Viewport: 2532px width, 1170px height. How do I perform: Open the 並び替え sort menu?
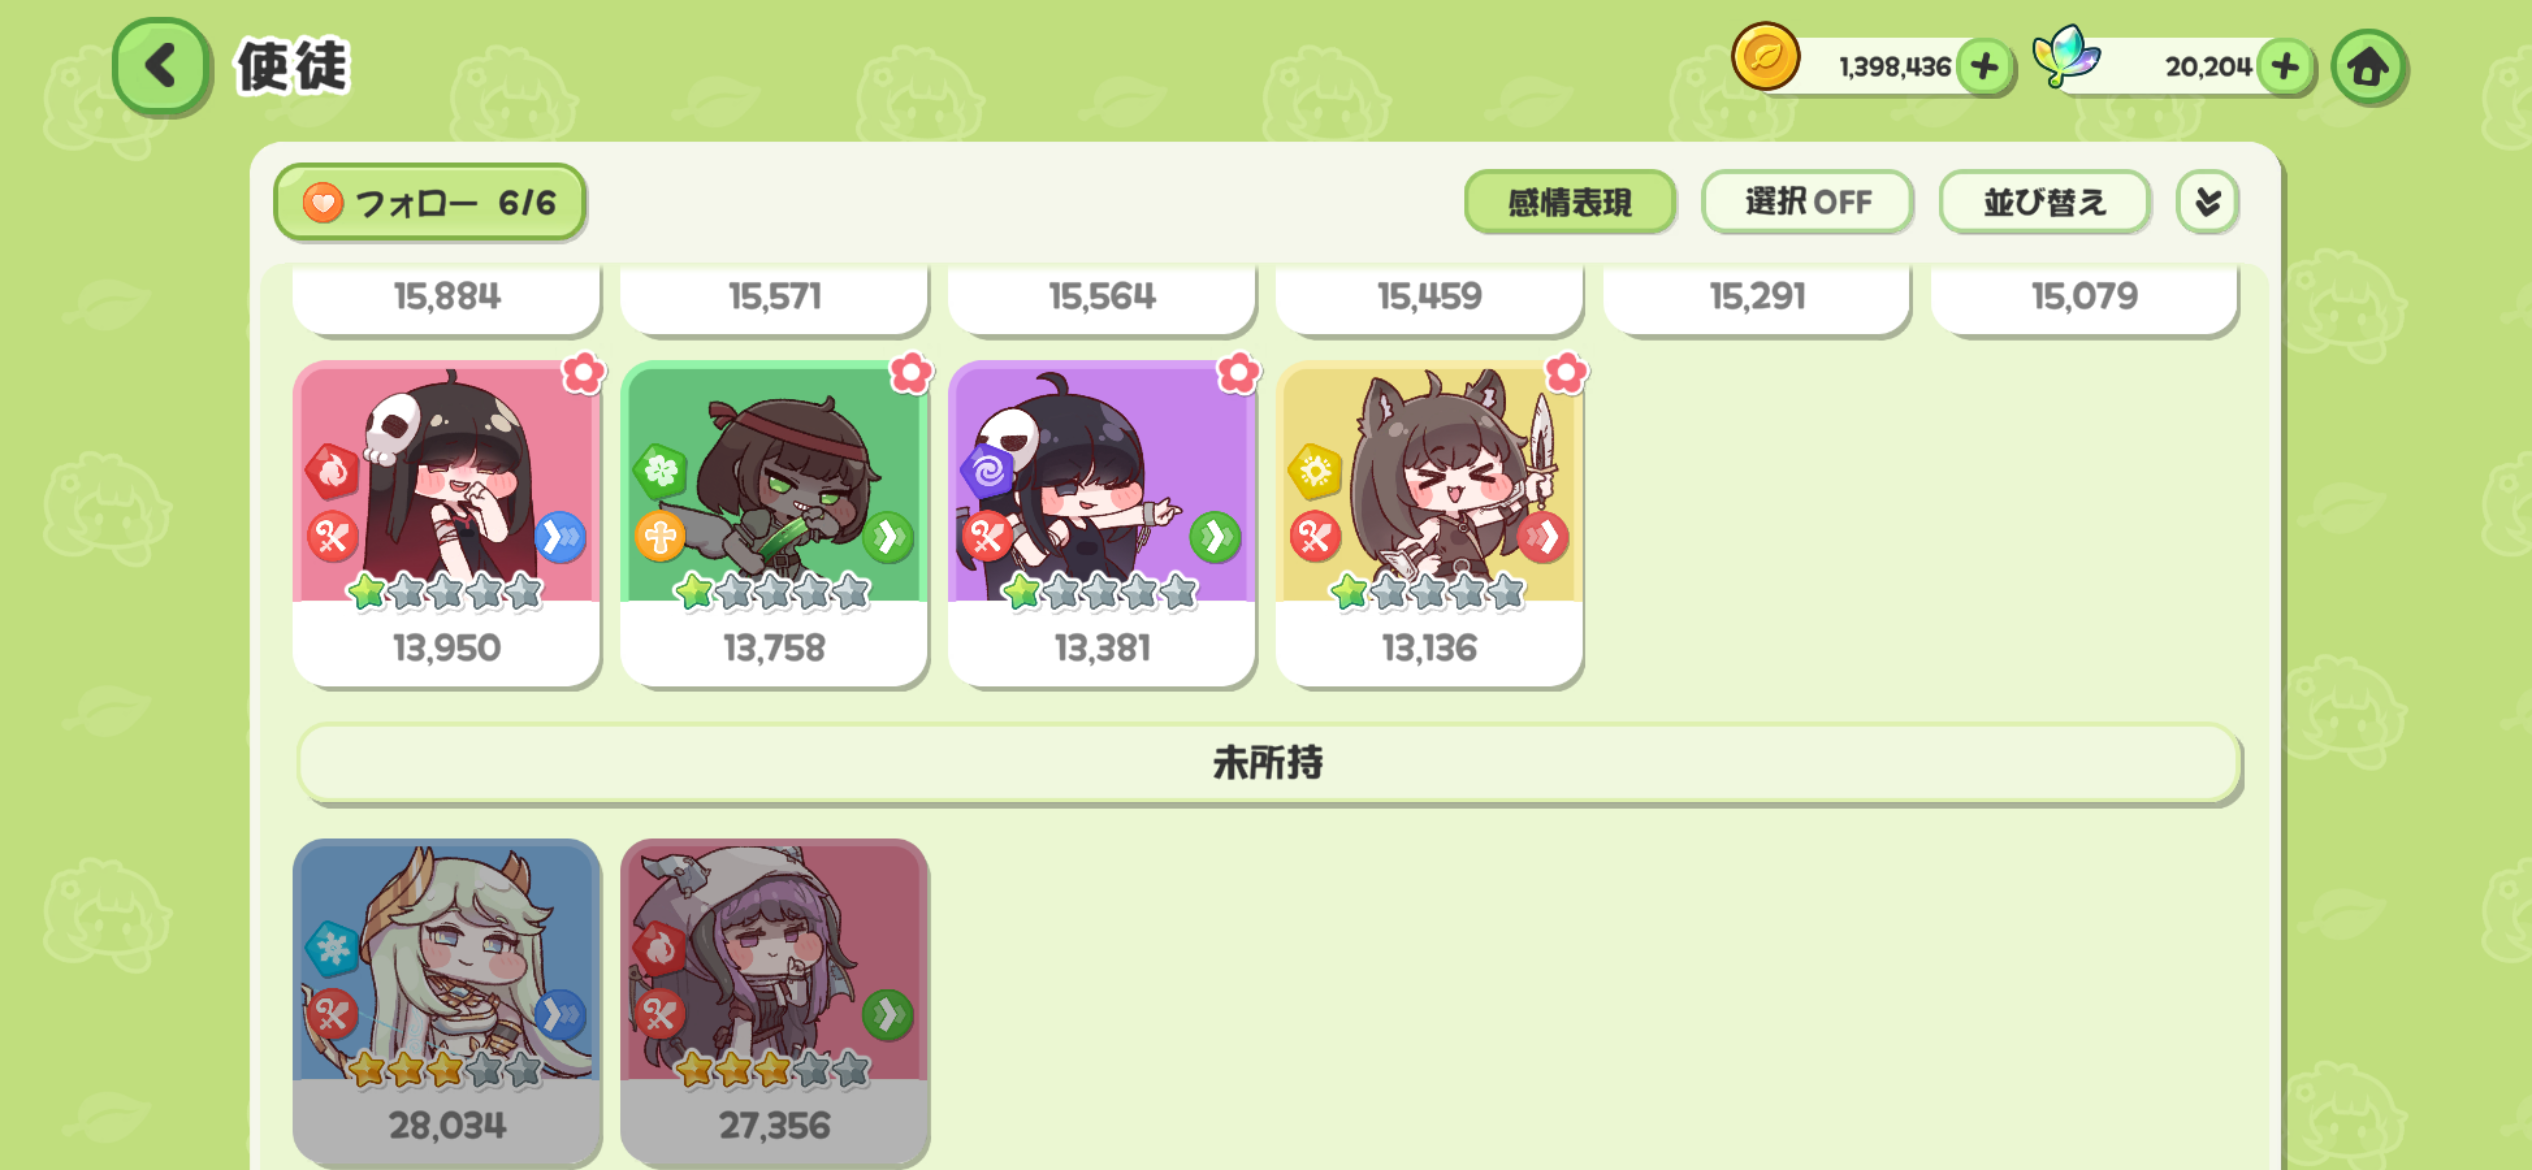pyautogui.click(x=2044, y=202)
